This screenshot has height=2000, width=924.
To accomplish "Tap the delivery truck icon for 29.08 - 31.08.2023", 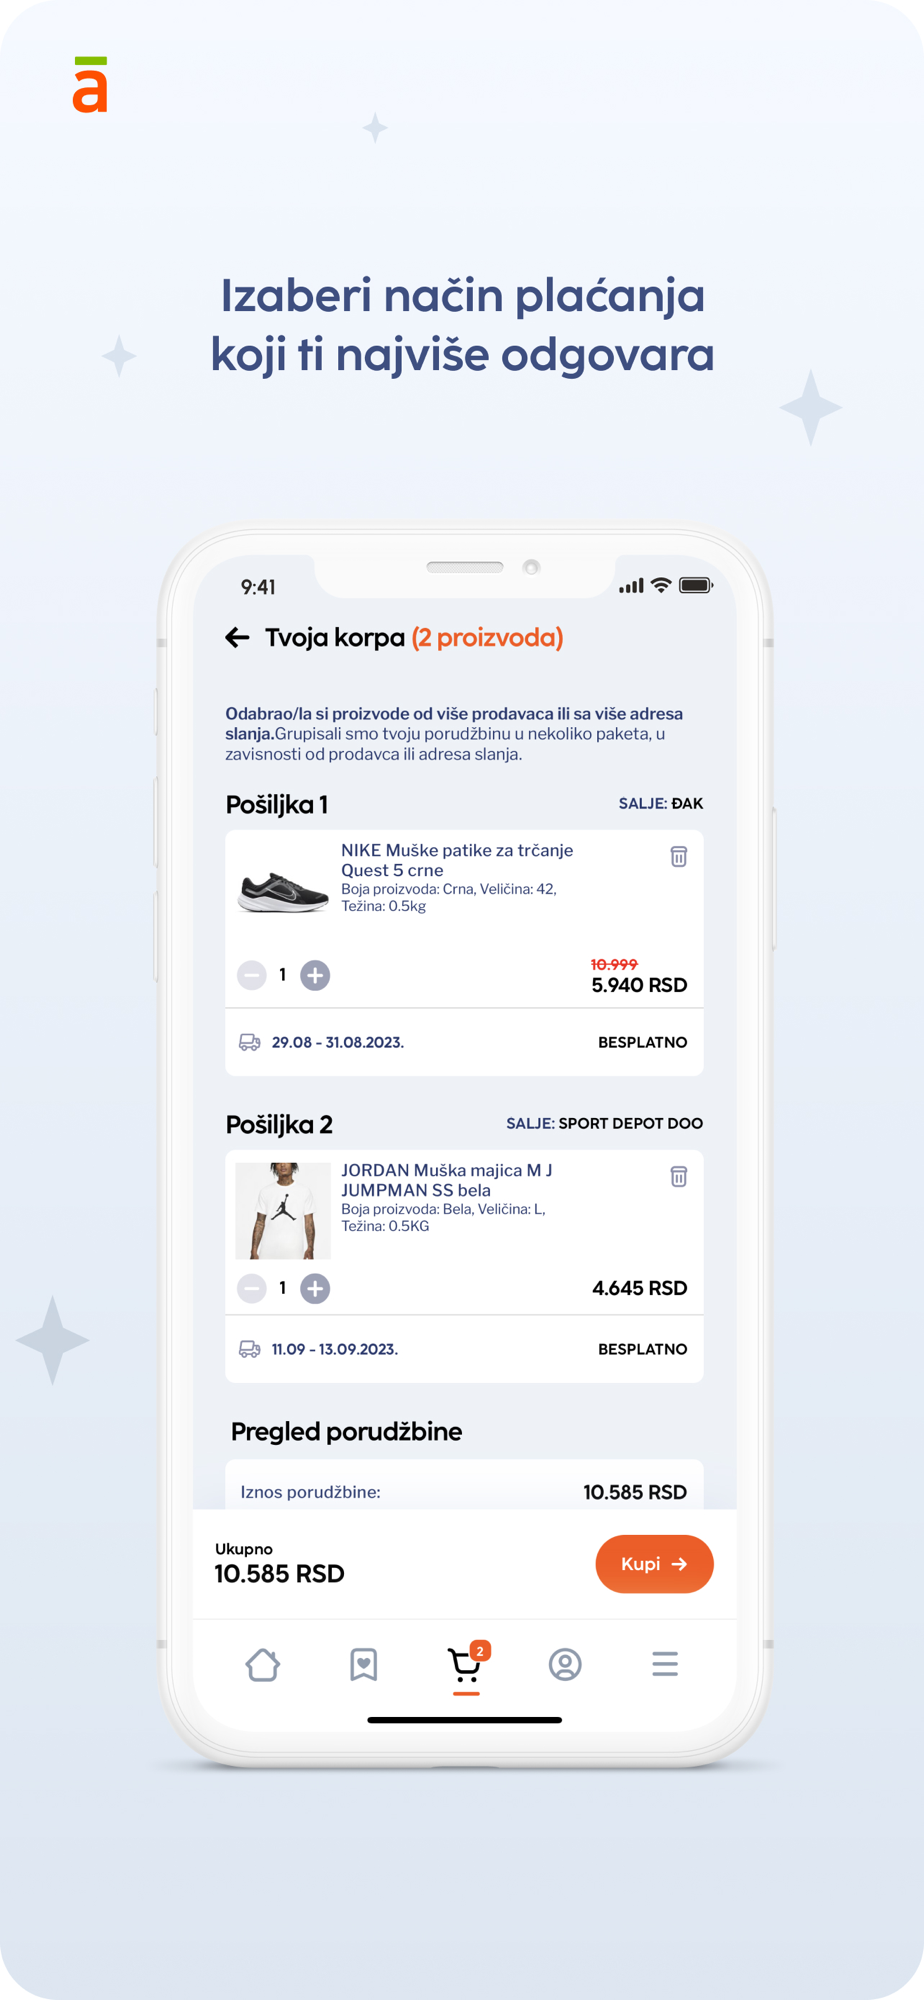I will [x=249, y=1043].
